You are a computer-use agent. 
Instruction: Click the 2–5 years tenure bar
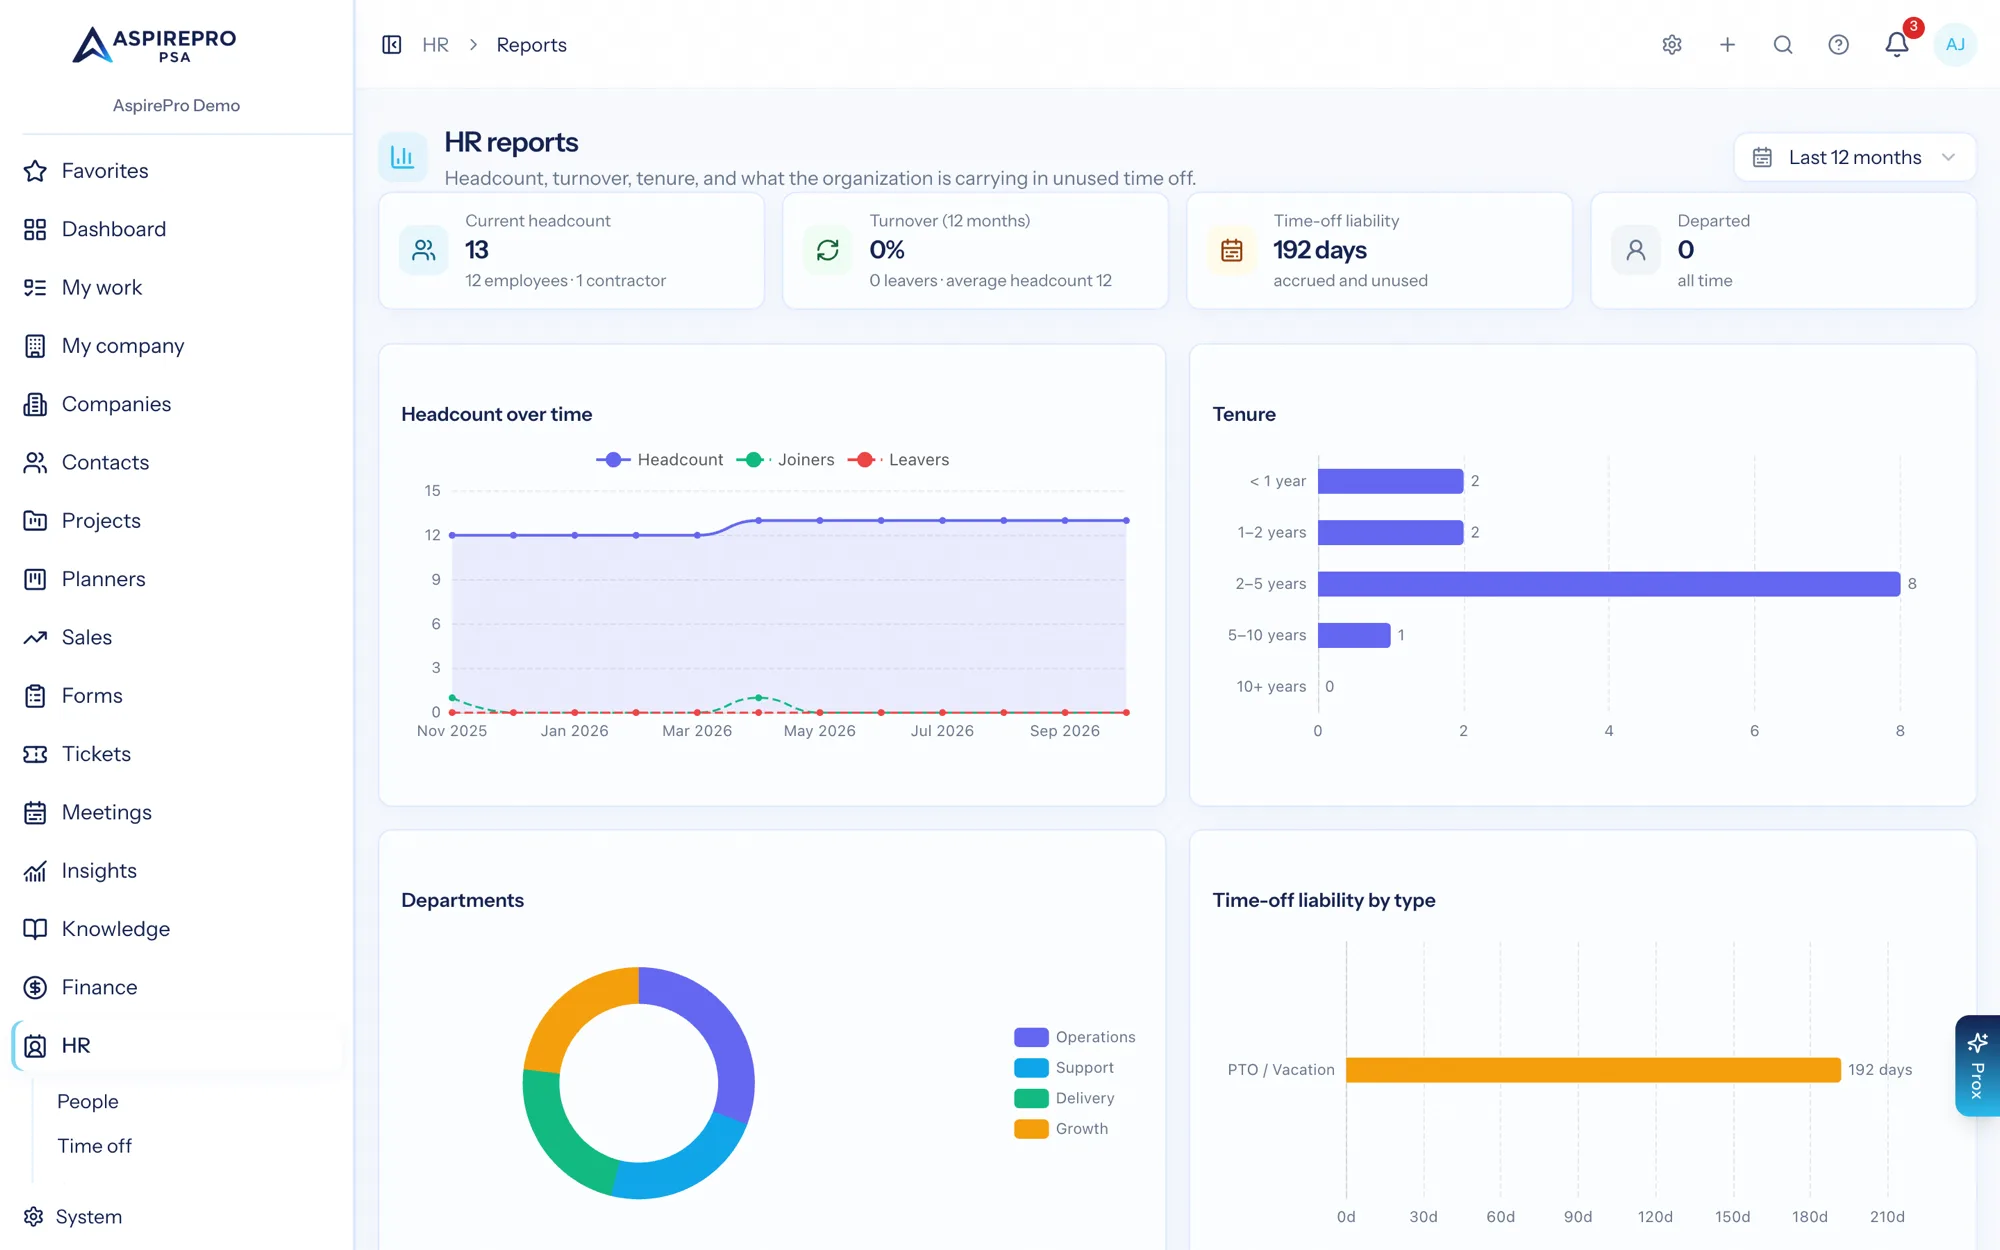click(1609, 584)
